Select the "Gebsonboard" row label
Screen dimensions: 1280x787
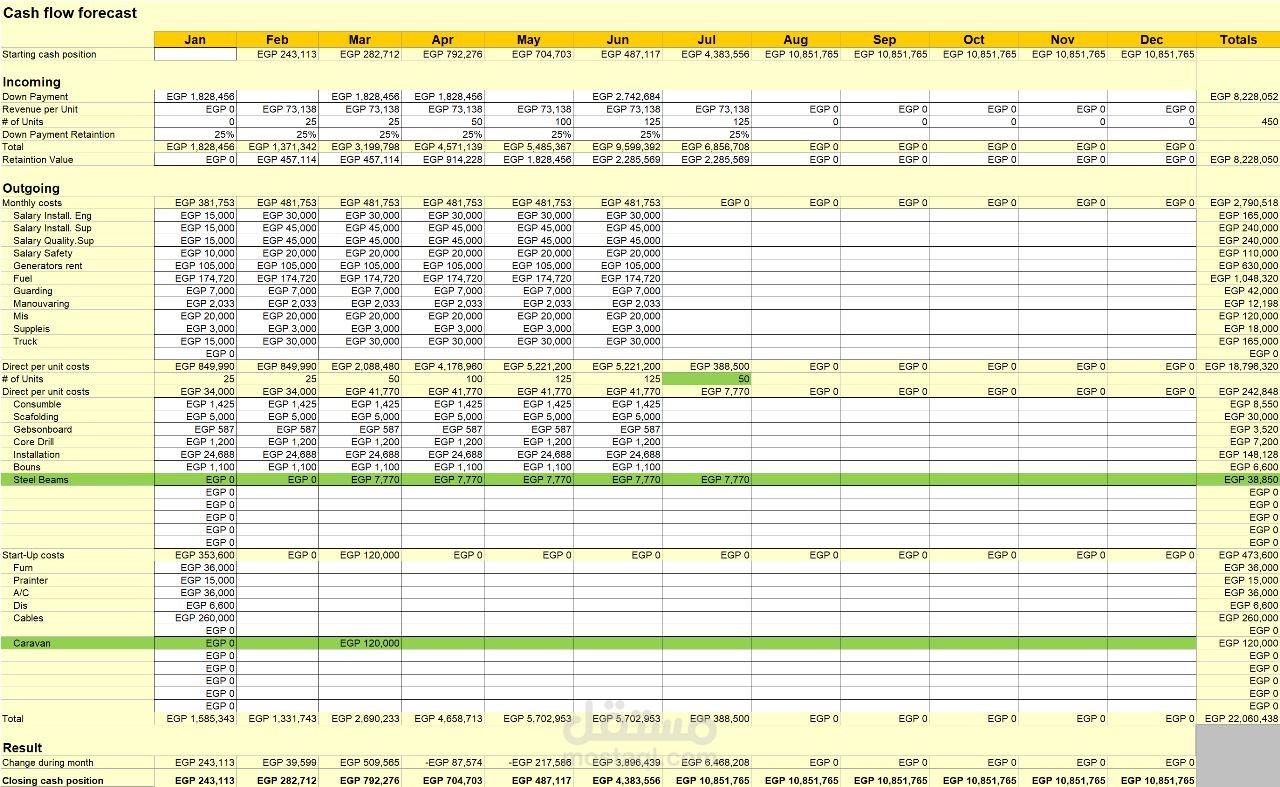click(x=42, y=429)
